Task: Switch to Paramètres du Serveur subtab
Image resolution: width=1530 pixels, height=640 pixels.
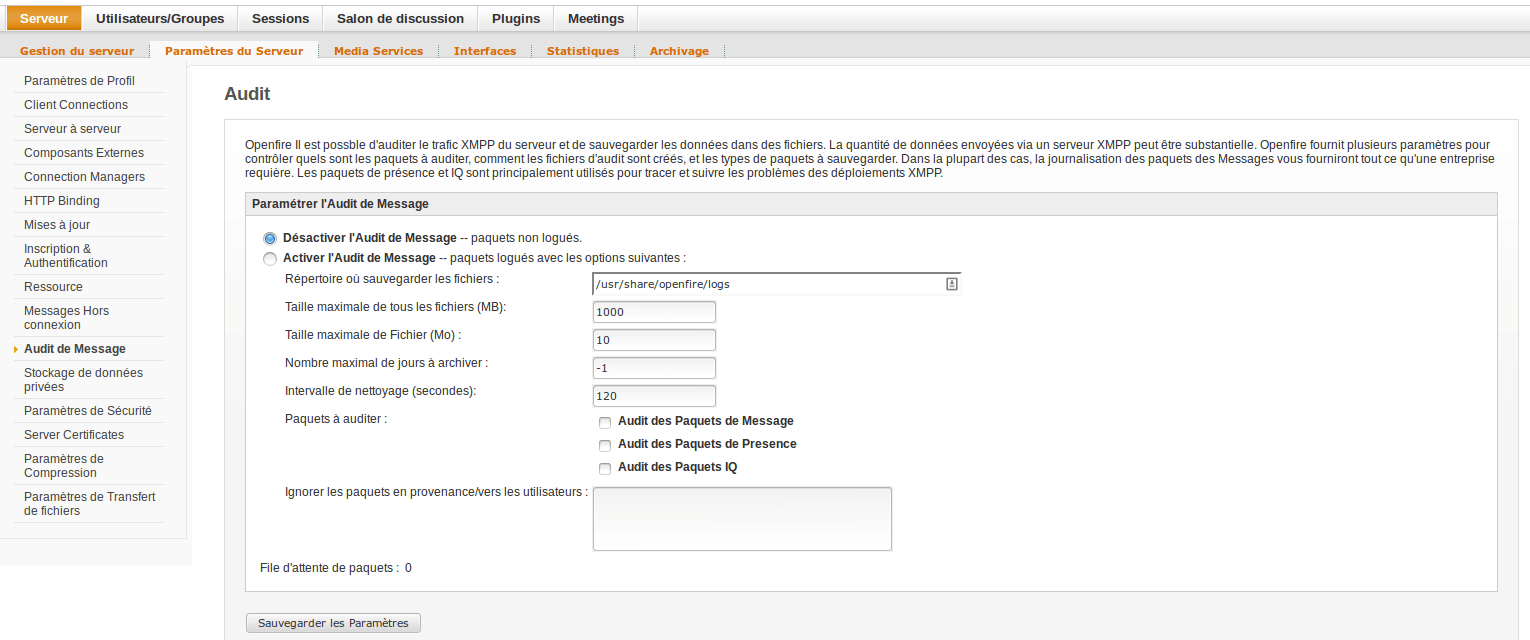Action: [234, 51]
